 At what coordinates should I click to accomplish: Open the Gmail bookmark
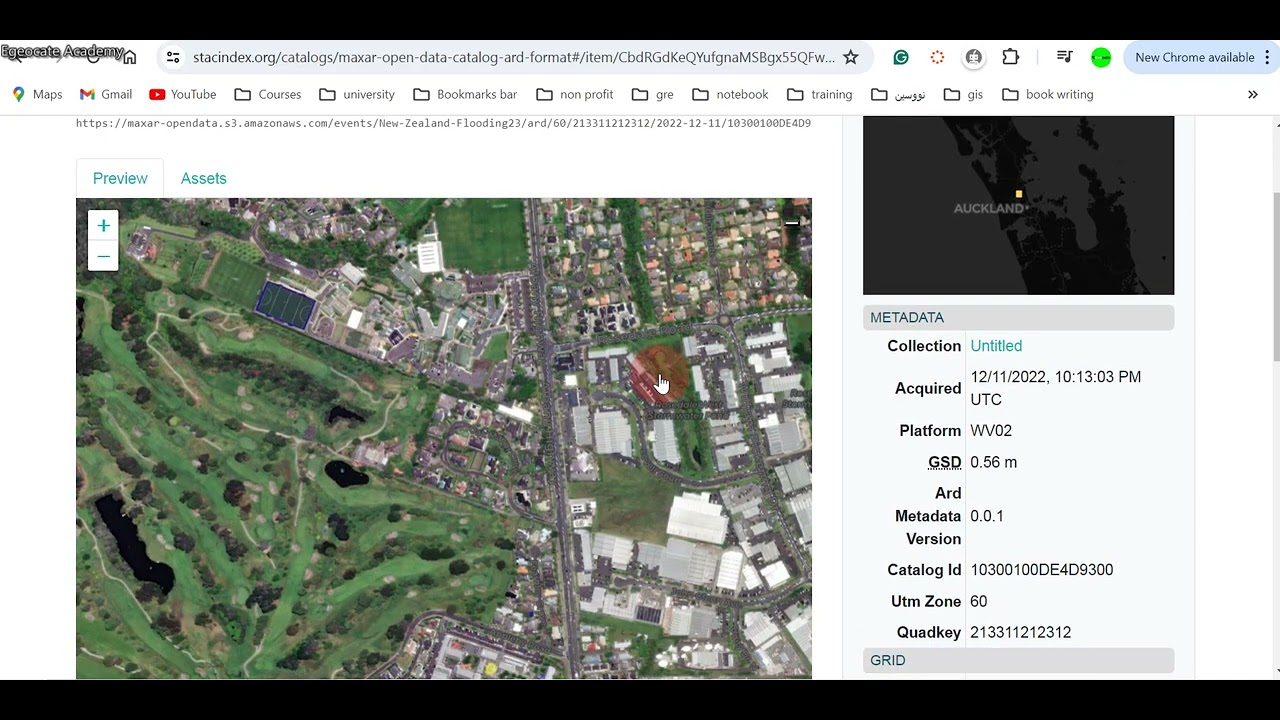[x=106, y=95]
